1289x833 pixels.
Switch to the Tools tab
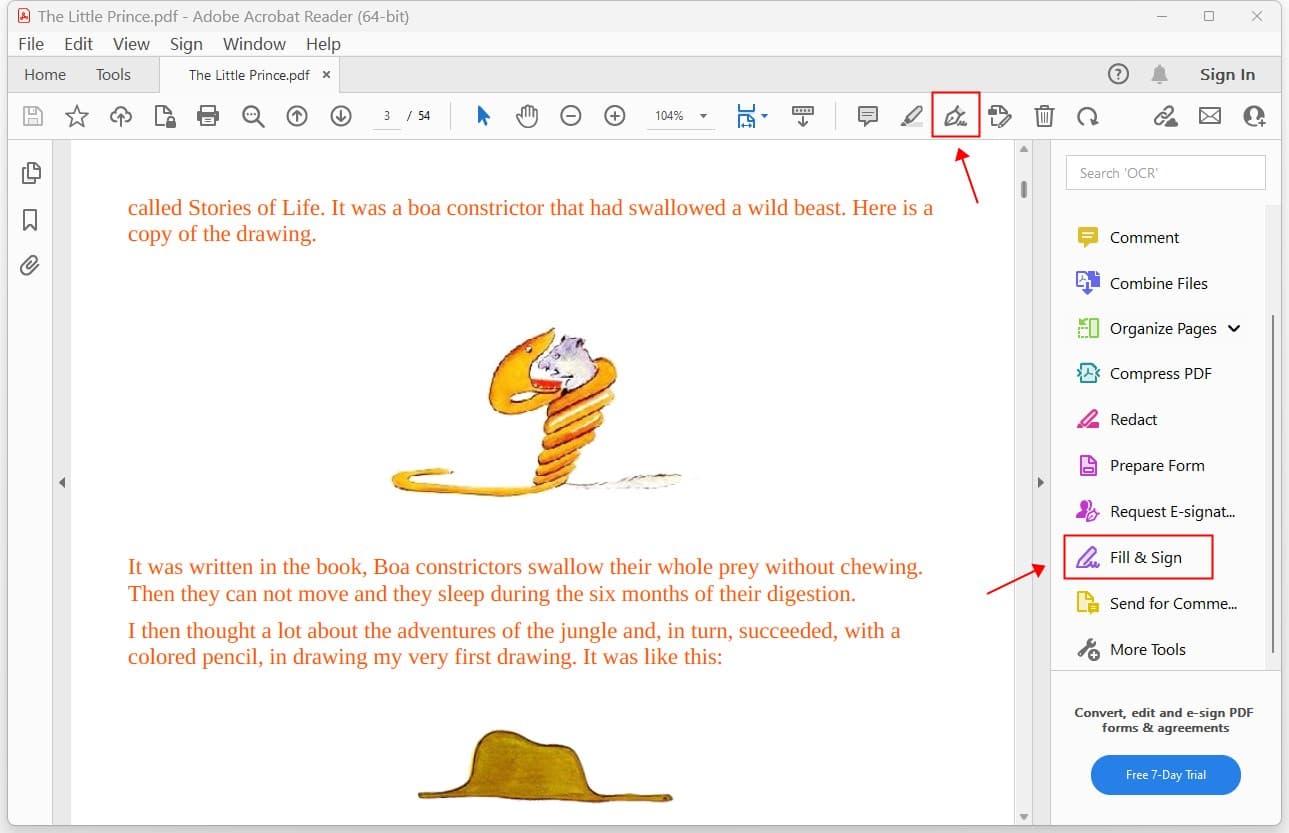pos(112,74)
